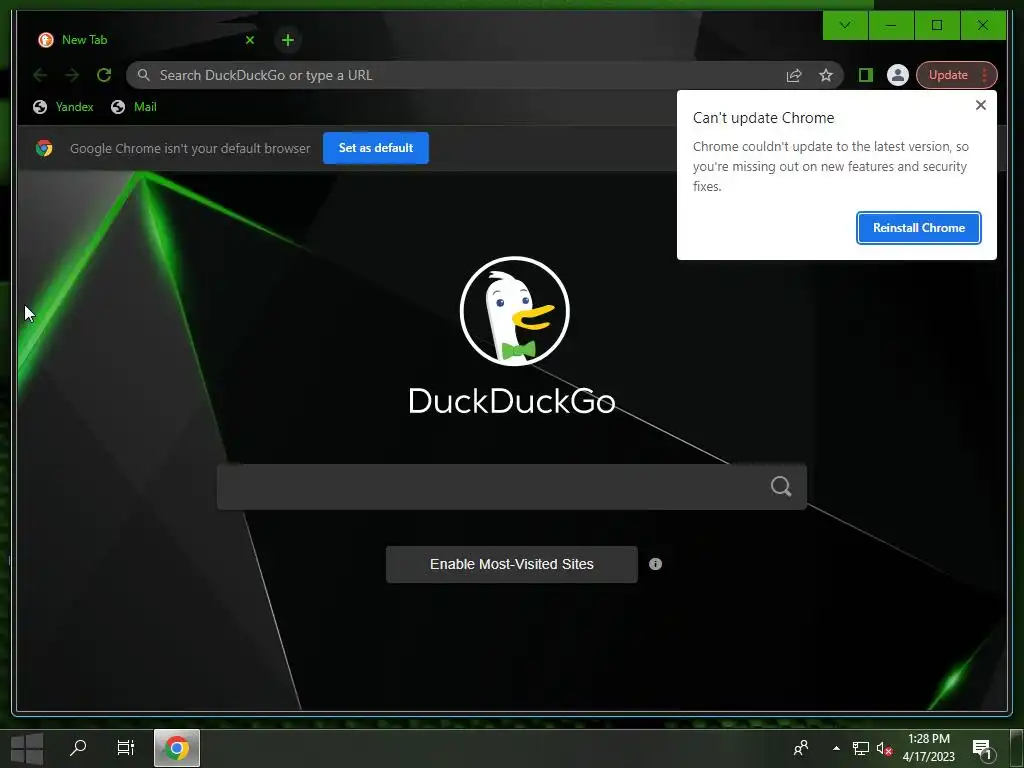Open Windows taskbar search
The image size is (1024, 768).
point(78,747)
